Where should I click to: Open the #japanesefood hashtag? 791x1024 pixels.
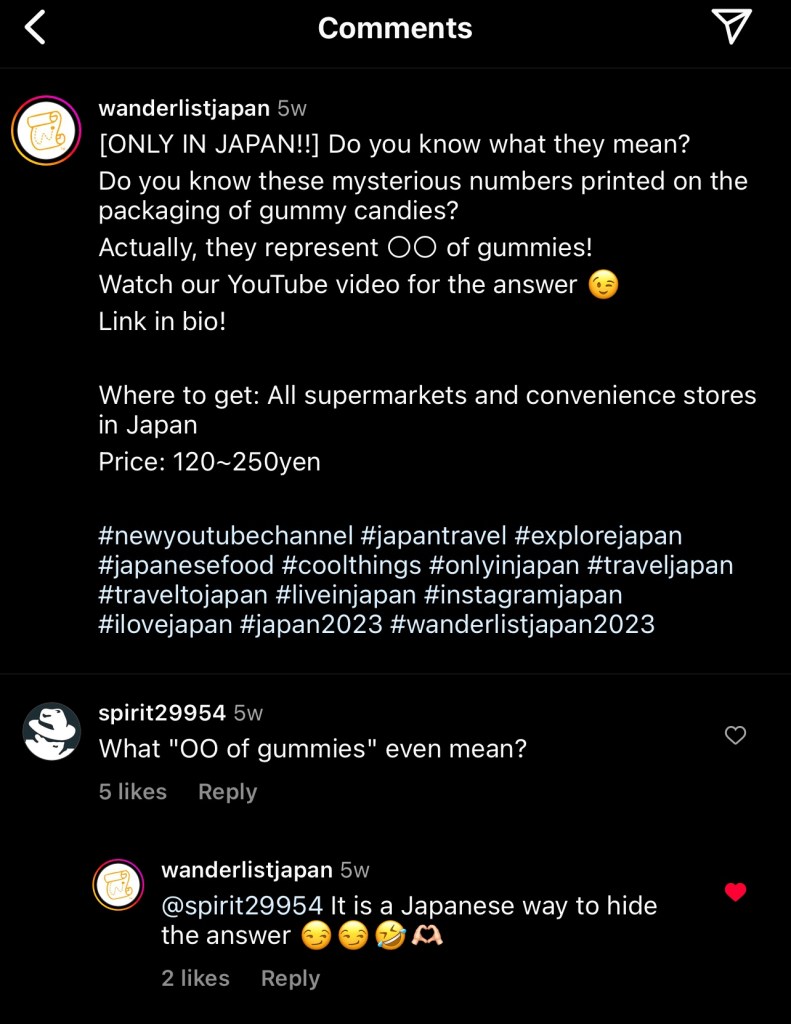pos(186,565)
